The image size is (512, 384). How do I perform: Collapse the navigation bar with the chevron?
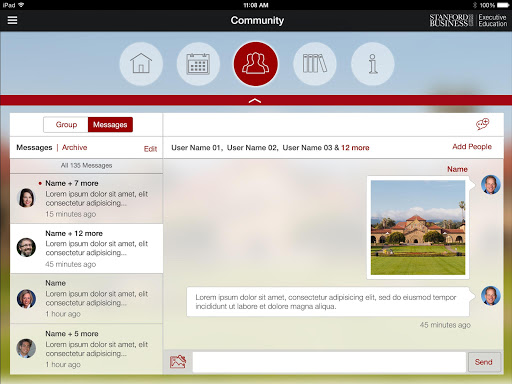tap(255, 100)
